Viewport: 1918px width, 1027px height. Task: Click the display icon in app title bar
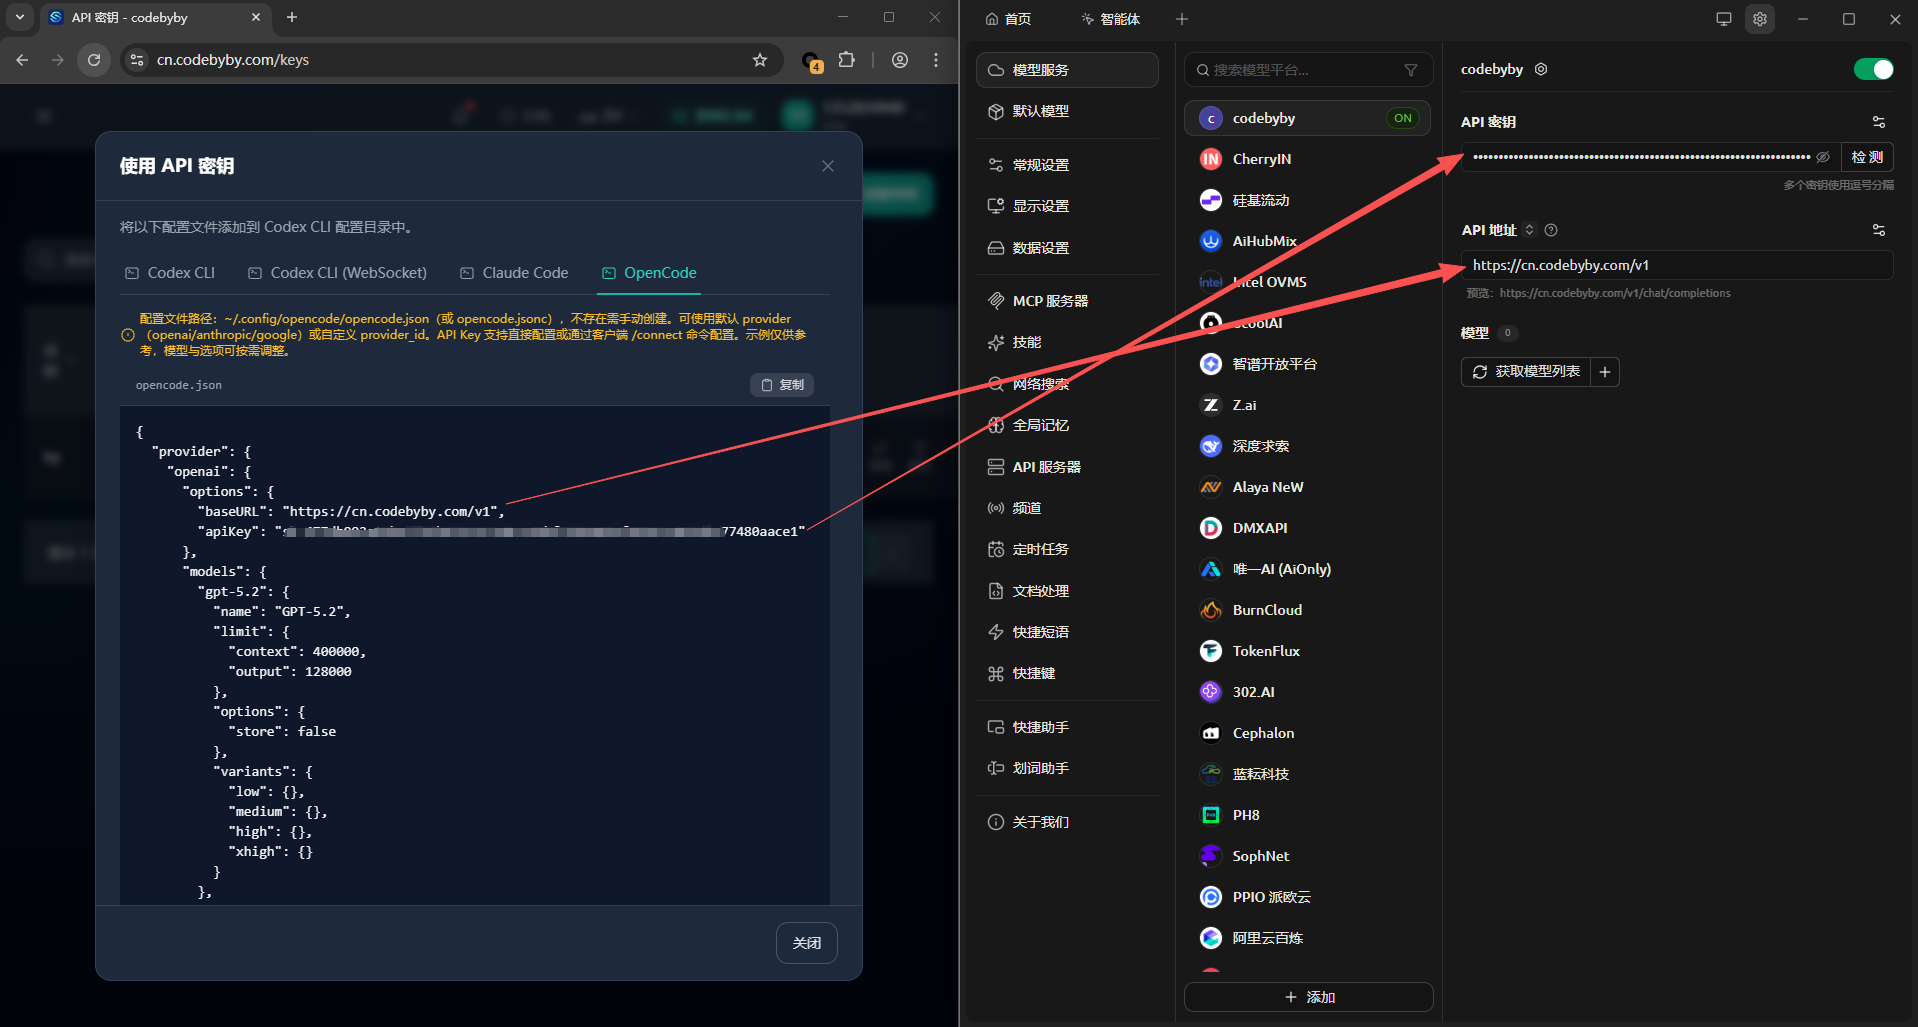[x=1724, y=19]
